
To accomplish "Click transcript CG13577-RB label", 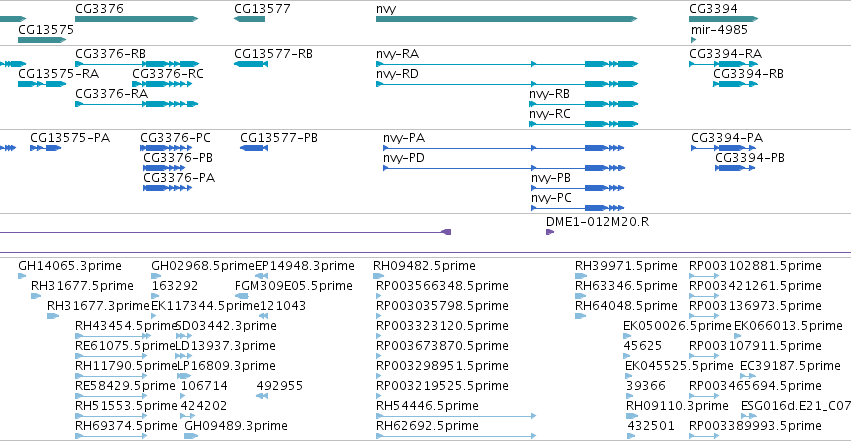I will (274, 54).
